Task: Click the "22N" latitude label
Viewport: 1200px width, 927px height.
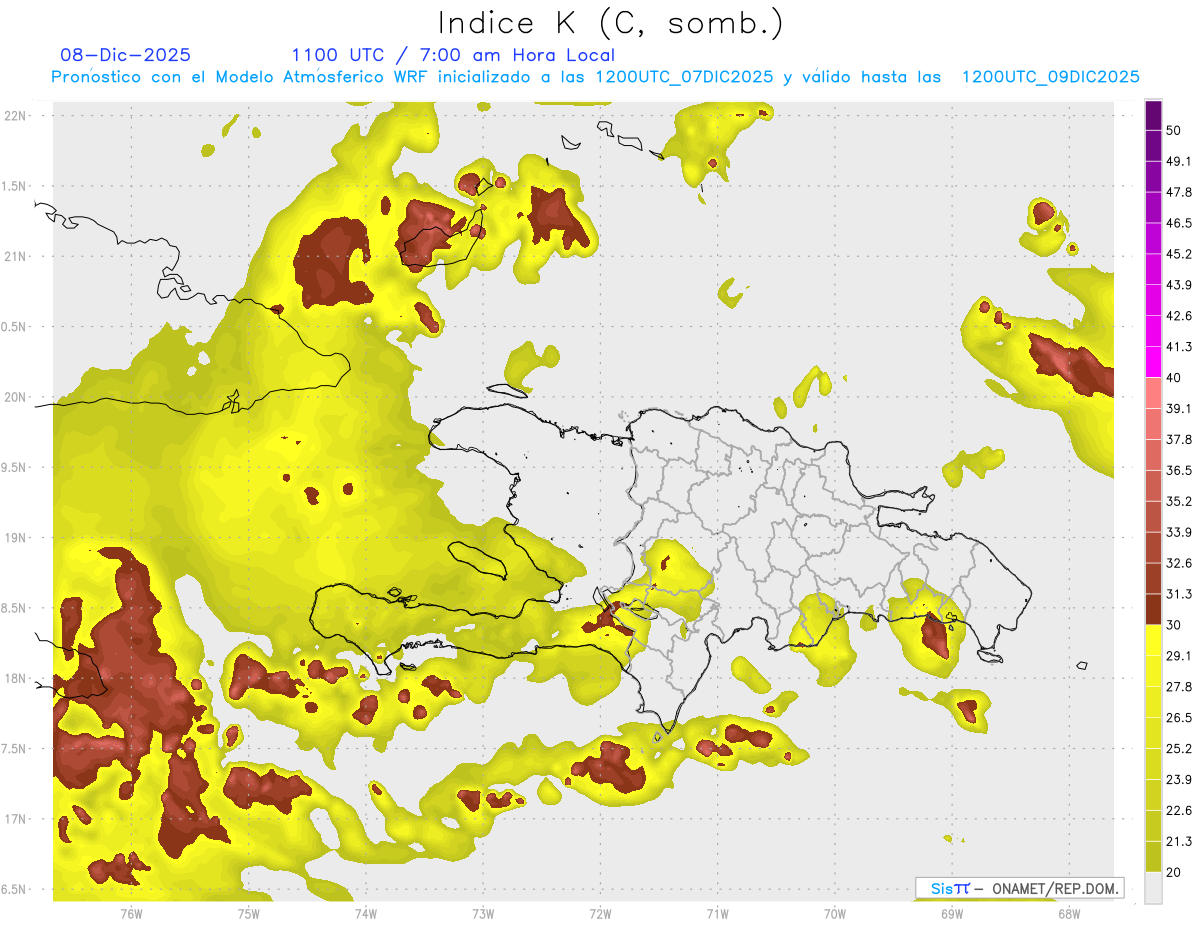Action: point(15,115)
